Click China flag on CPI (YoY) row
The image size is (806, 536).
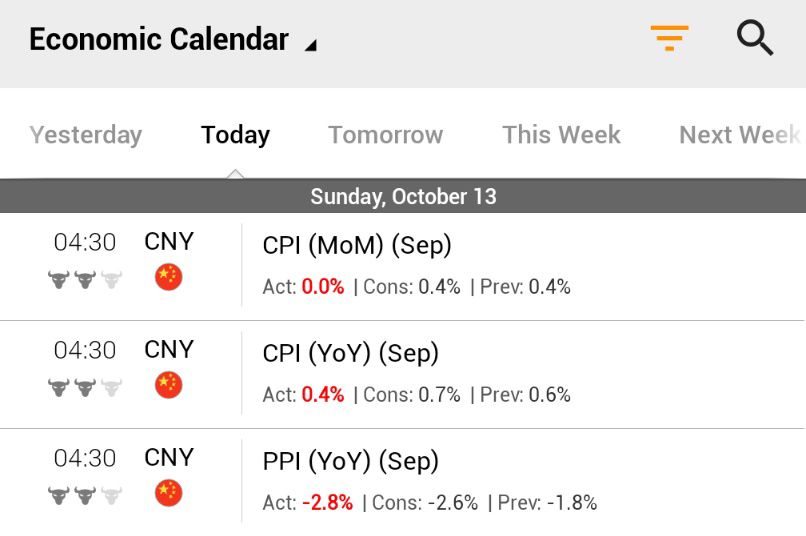(x=169, y=385)
